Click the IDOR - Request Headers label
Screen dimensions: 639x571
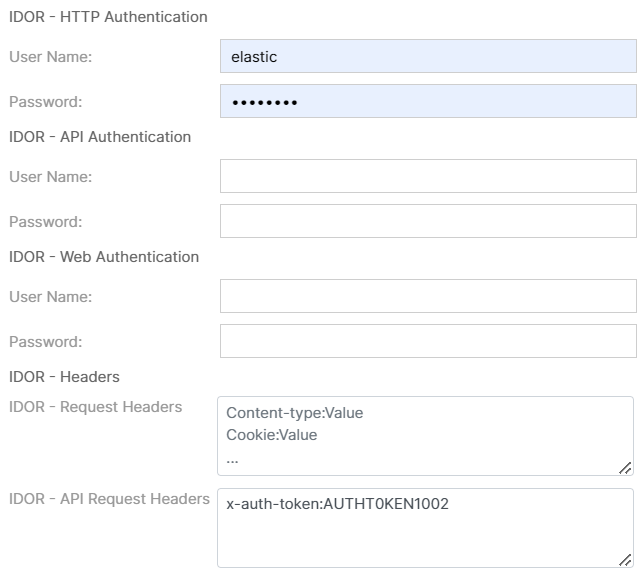(x=95, y=407)
